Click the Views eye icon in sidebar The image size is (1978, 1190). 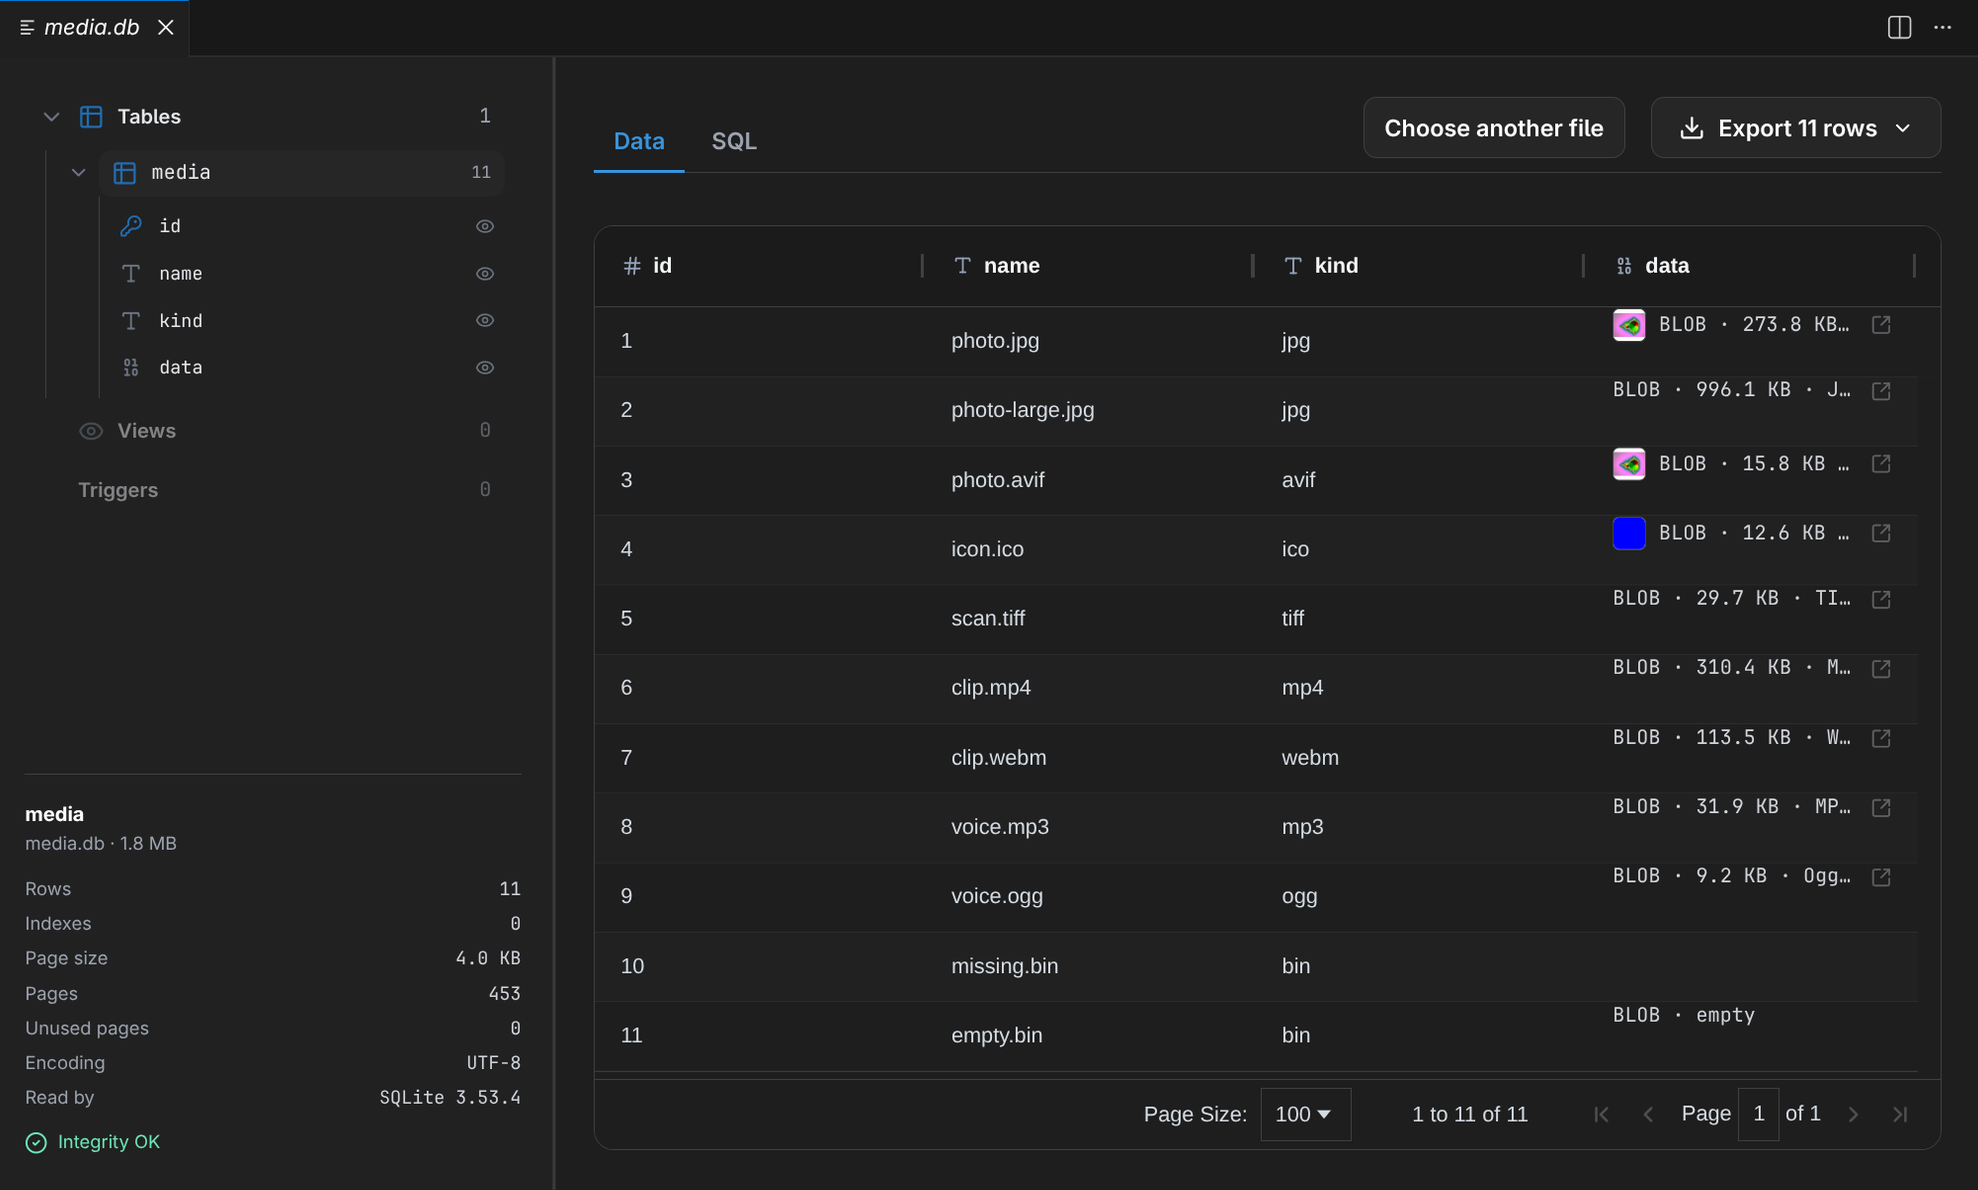(x=91, y=431)
